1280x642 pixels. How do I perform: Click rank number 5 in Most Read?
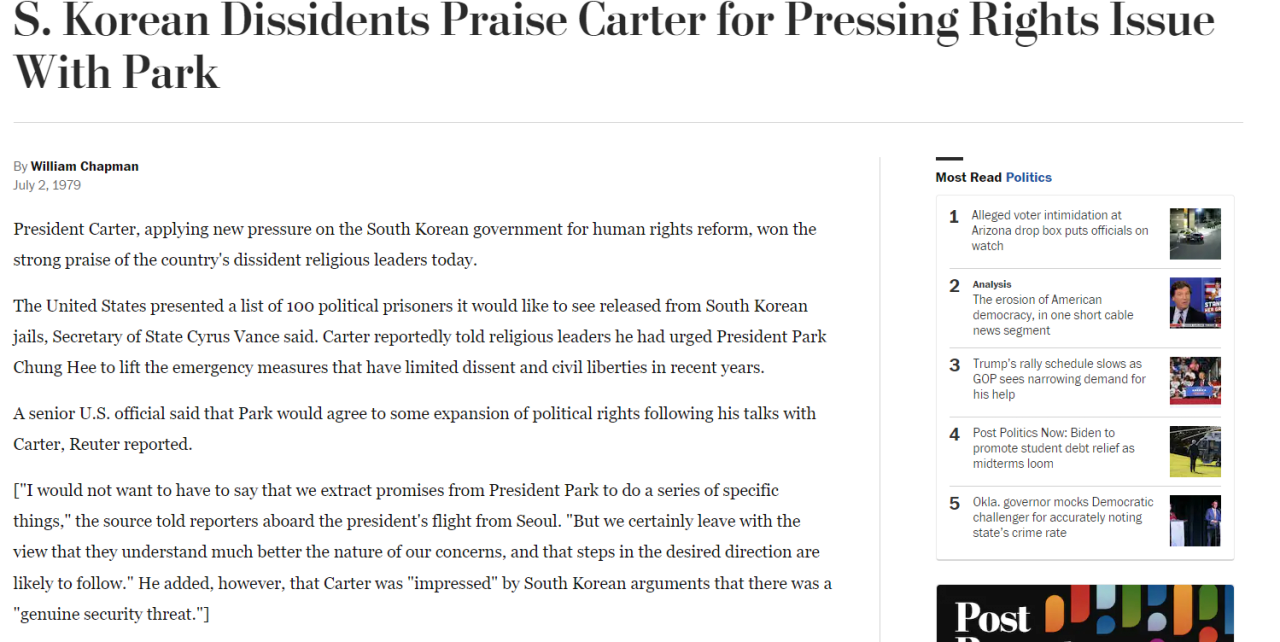click(x=954, y=503)
